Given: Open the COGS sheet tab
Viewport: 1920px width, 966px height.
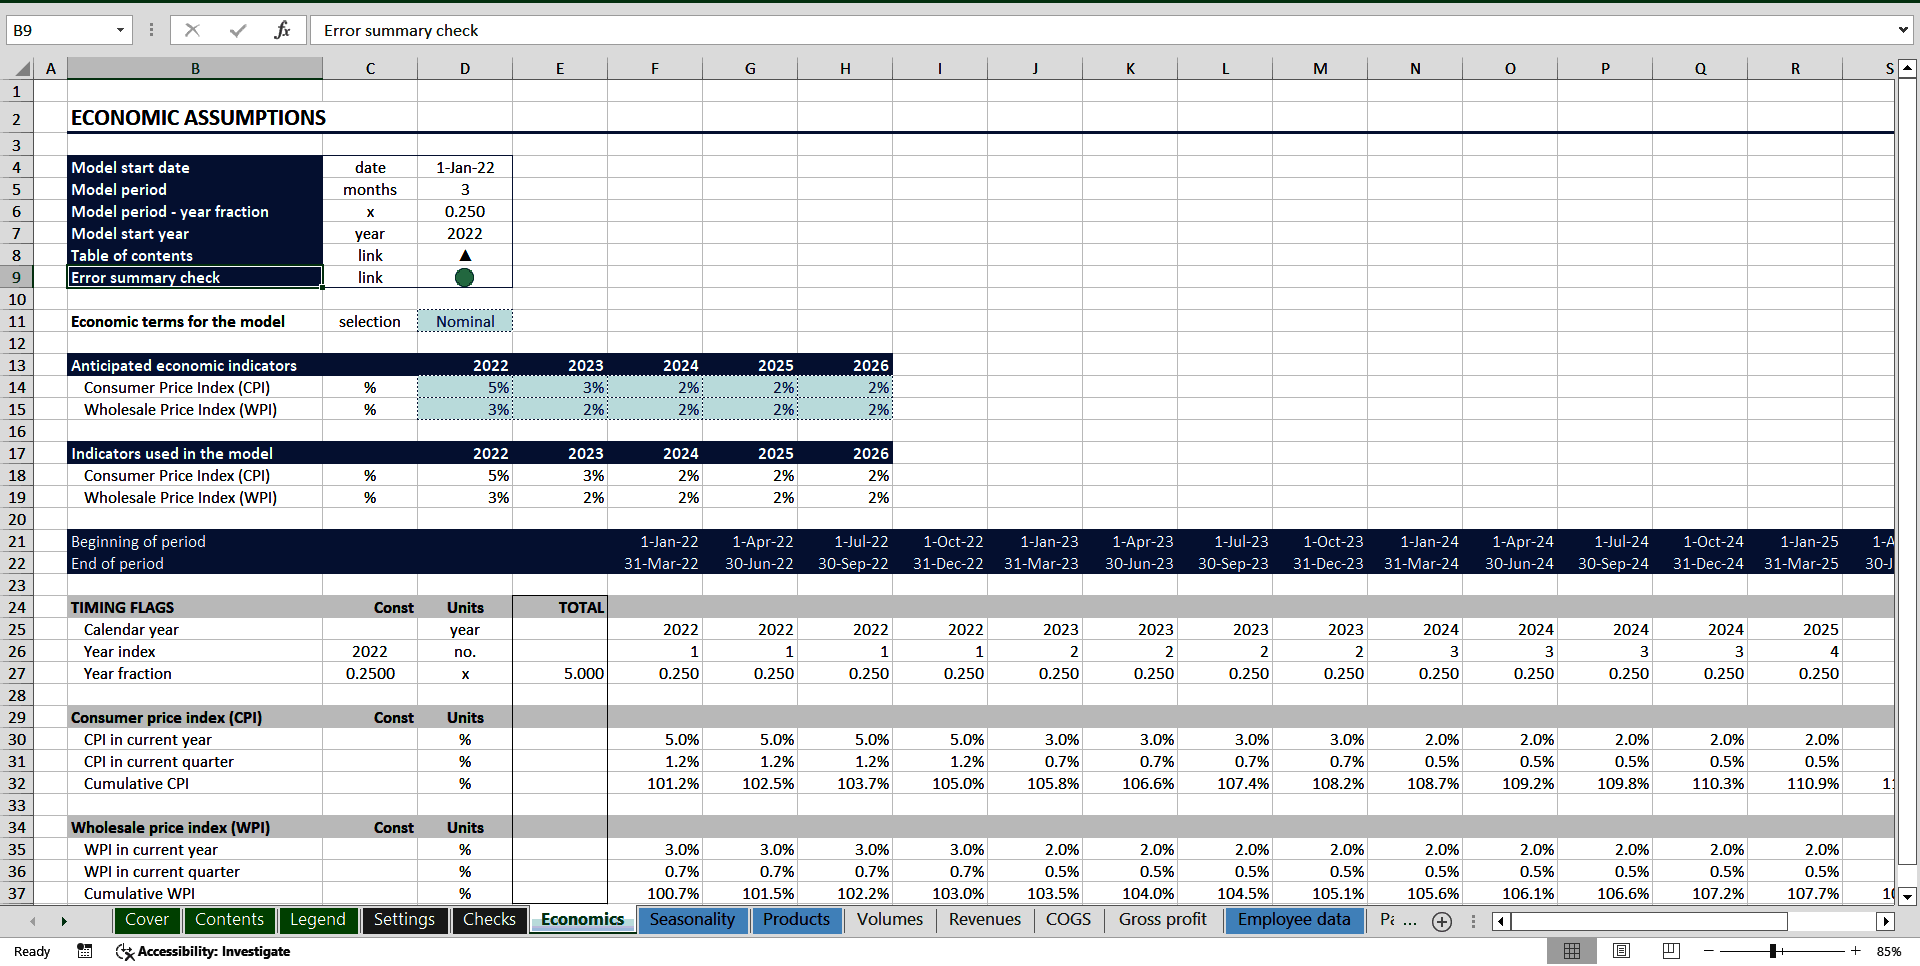Looking at the screenshot, I should pyautogui.click(x=1068, y=920).
